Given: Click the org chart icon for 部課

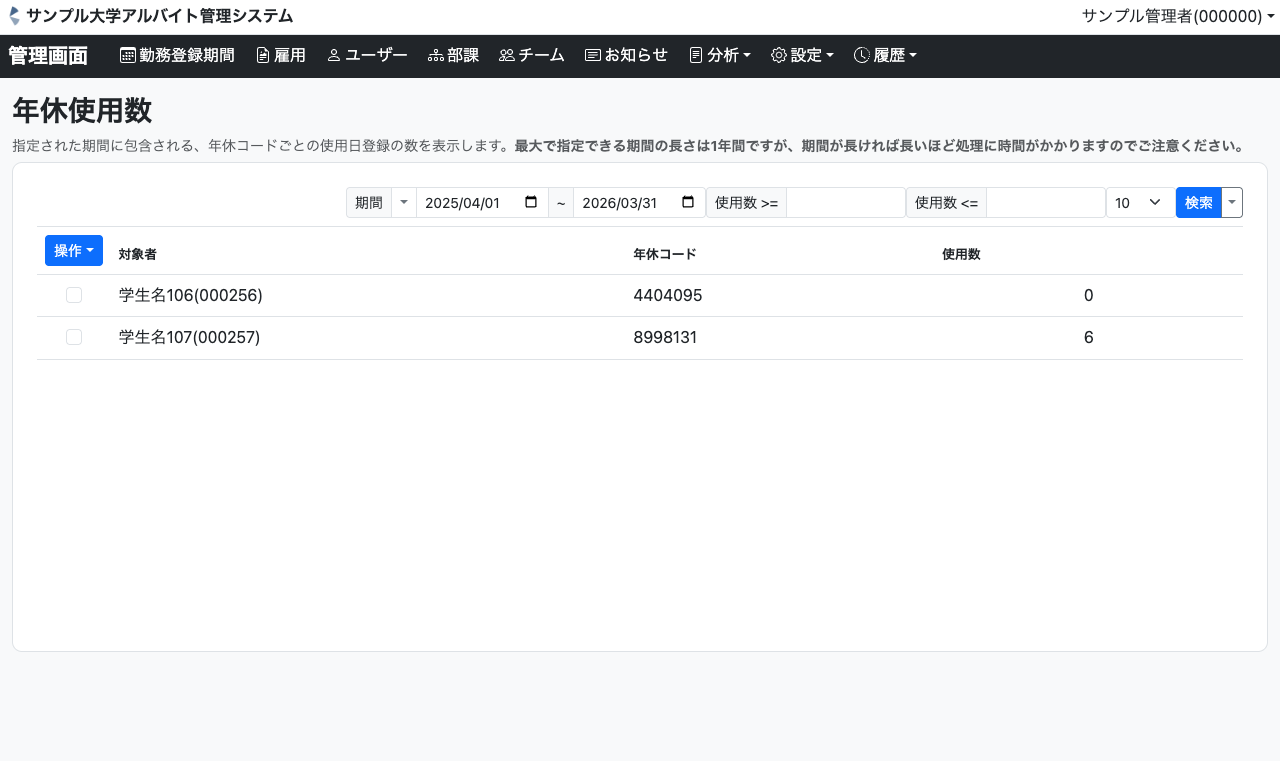Looking at the screenshot, I should [435, 56].
